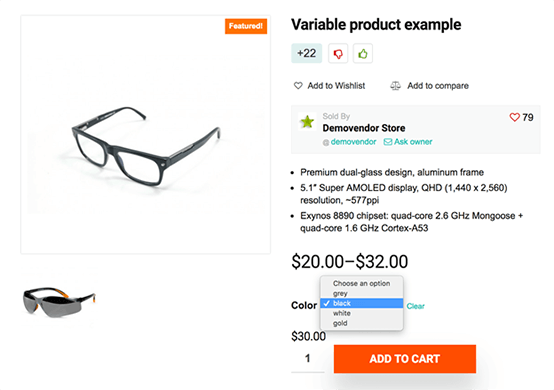
Task: Click the red thumbs-down icon
Action: pos(338,54)
